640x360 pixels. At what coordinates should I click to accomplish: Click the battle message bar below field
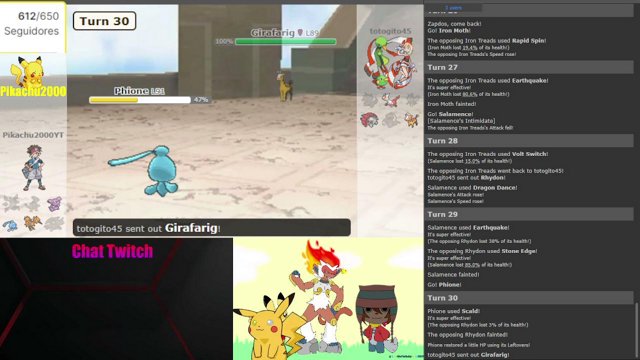[211, 228]
